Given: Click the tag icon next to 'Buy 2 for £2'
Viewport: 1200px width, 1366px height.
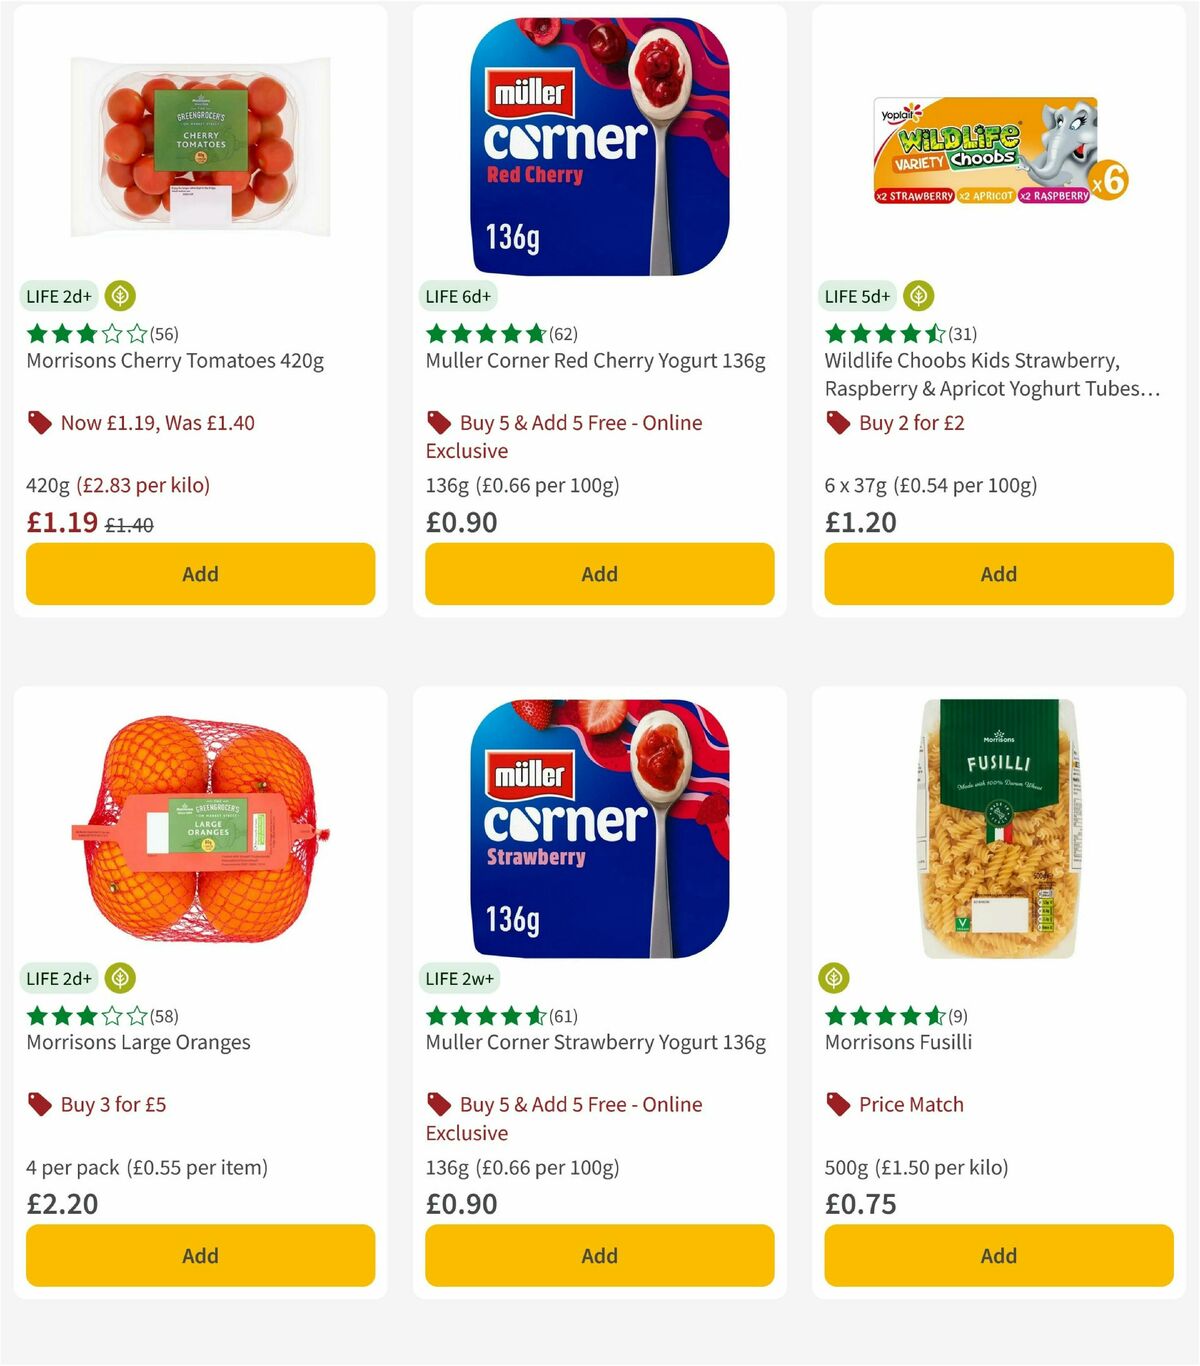Looking at the screenshot, I should click(x=838, y=422).
